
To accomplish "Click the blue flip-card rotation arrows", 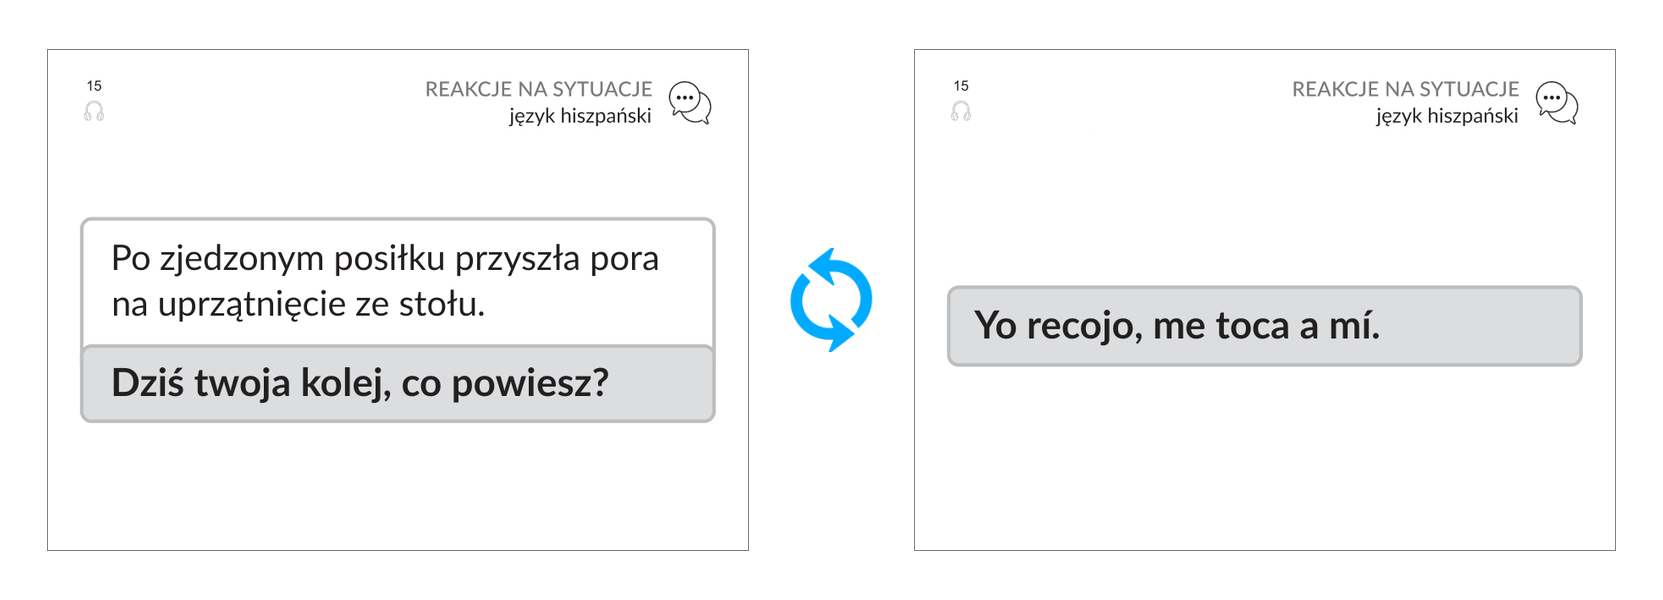I will point(831,300).
